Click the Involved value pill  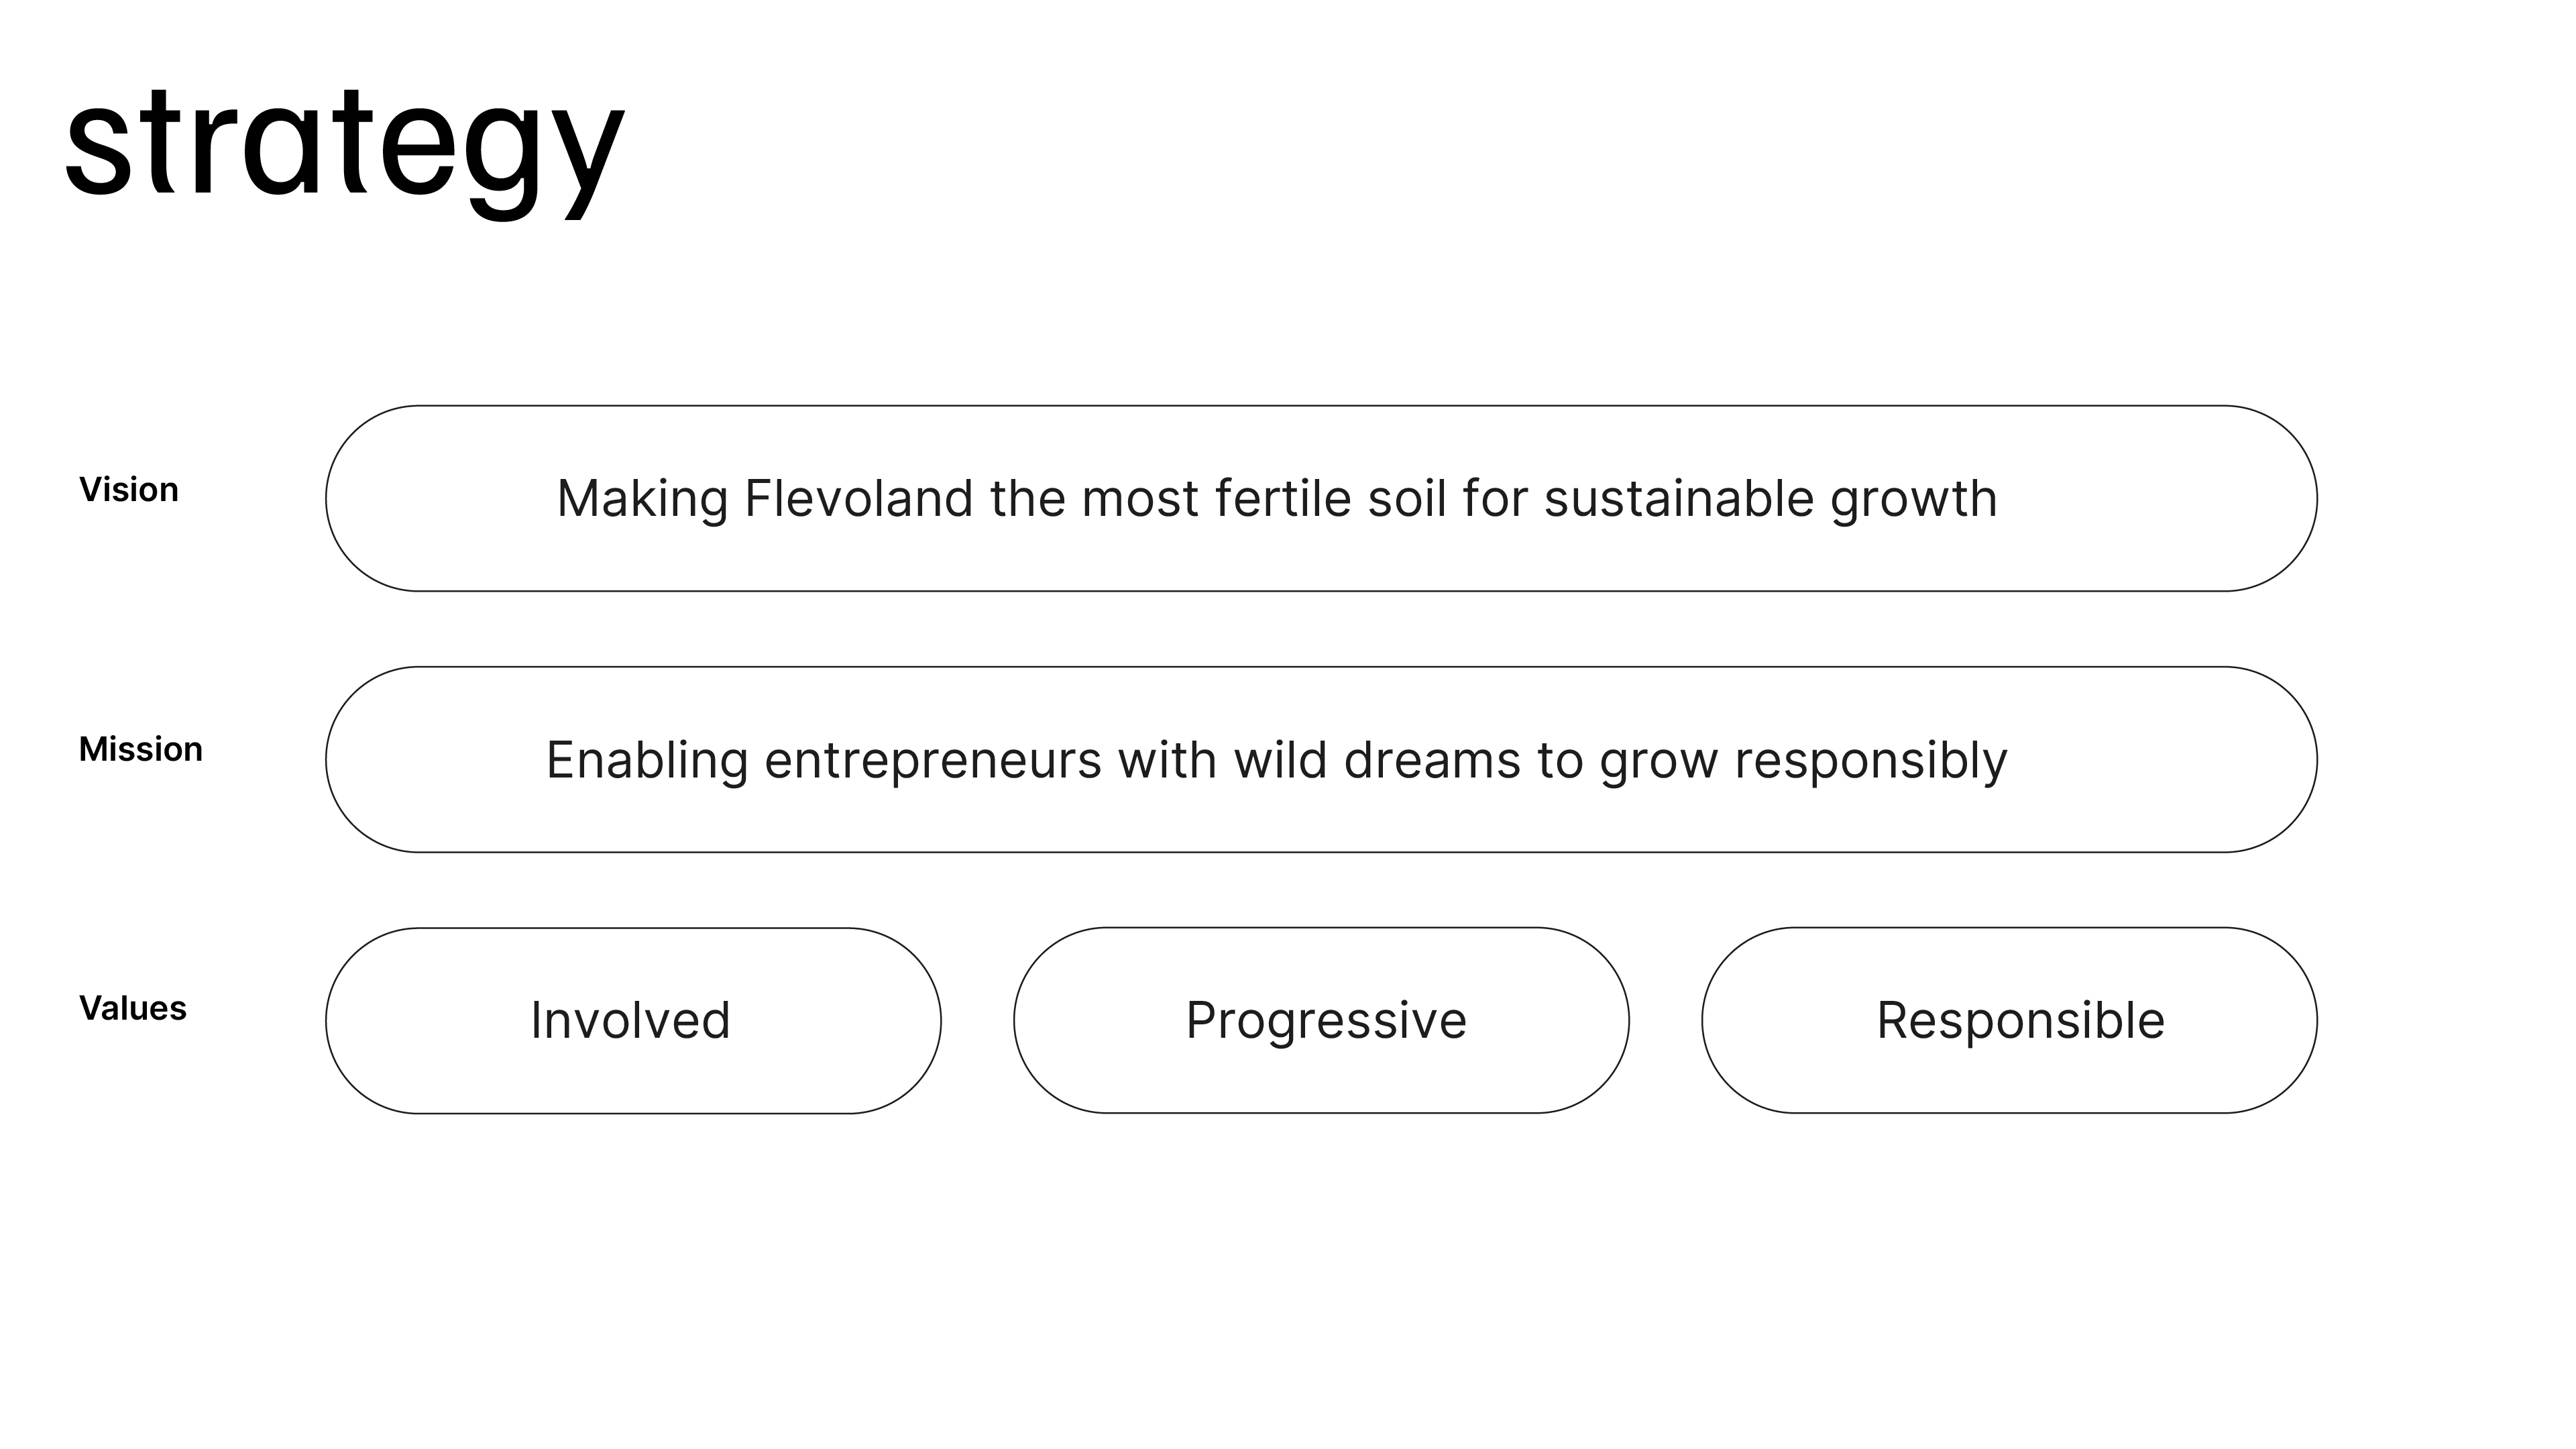click(632, 1021)
